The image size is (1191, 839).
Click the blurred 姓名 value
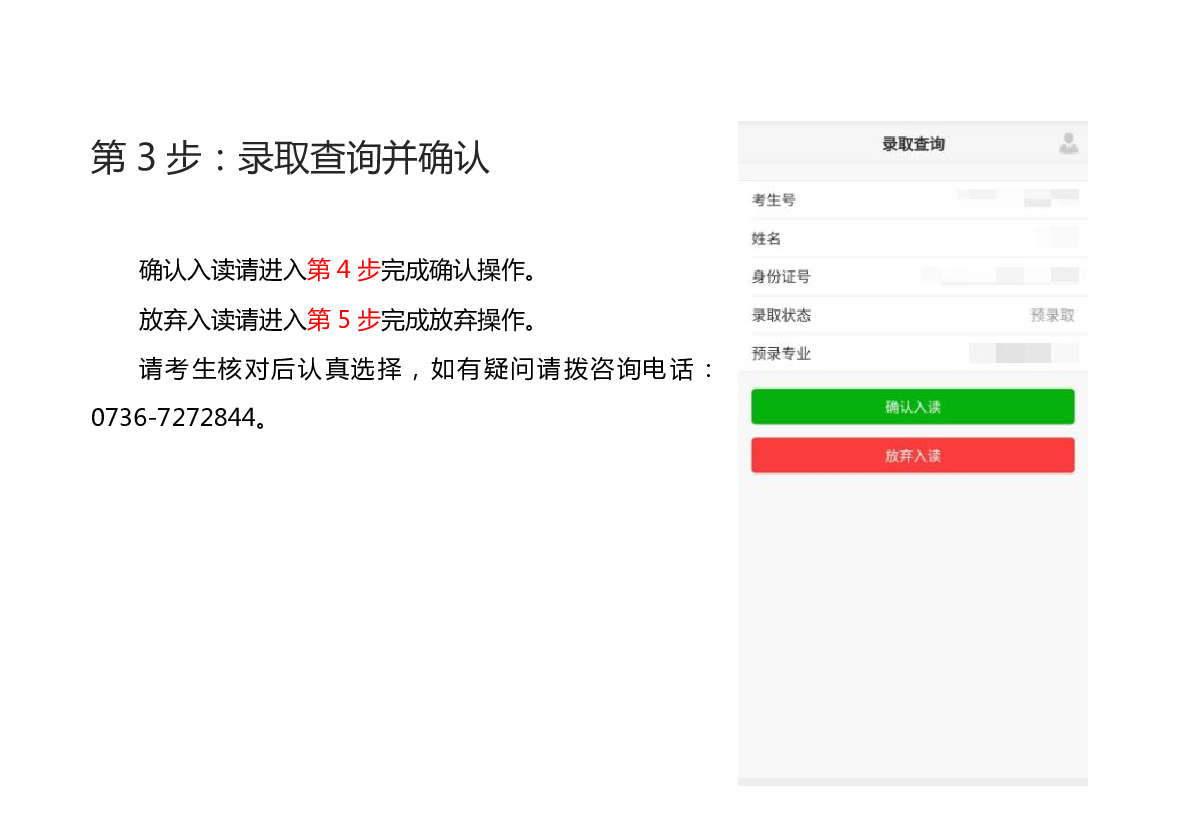coord(1058,238)
